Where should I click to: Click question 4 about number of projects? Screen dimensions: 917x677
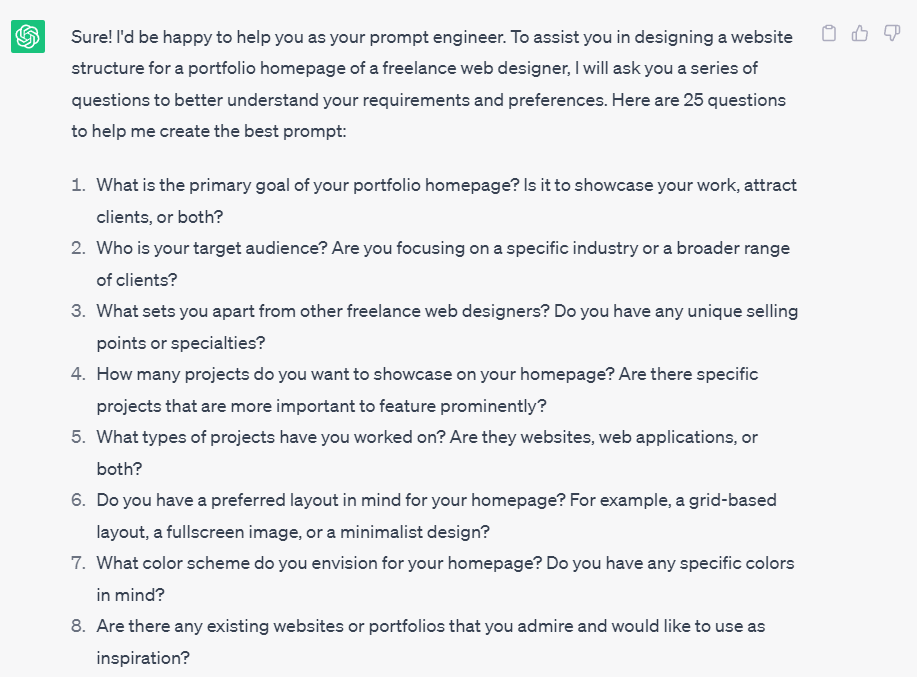427,374
